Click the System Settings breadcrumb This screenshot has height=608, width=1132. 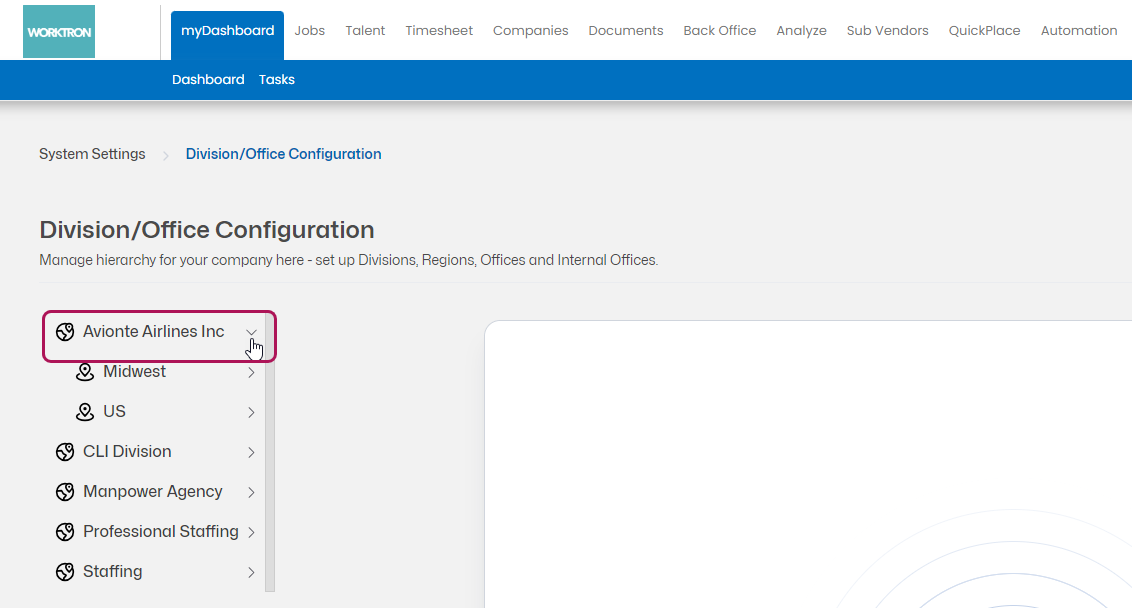(92, 154)
